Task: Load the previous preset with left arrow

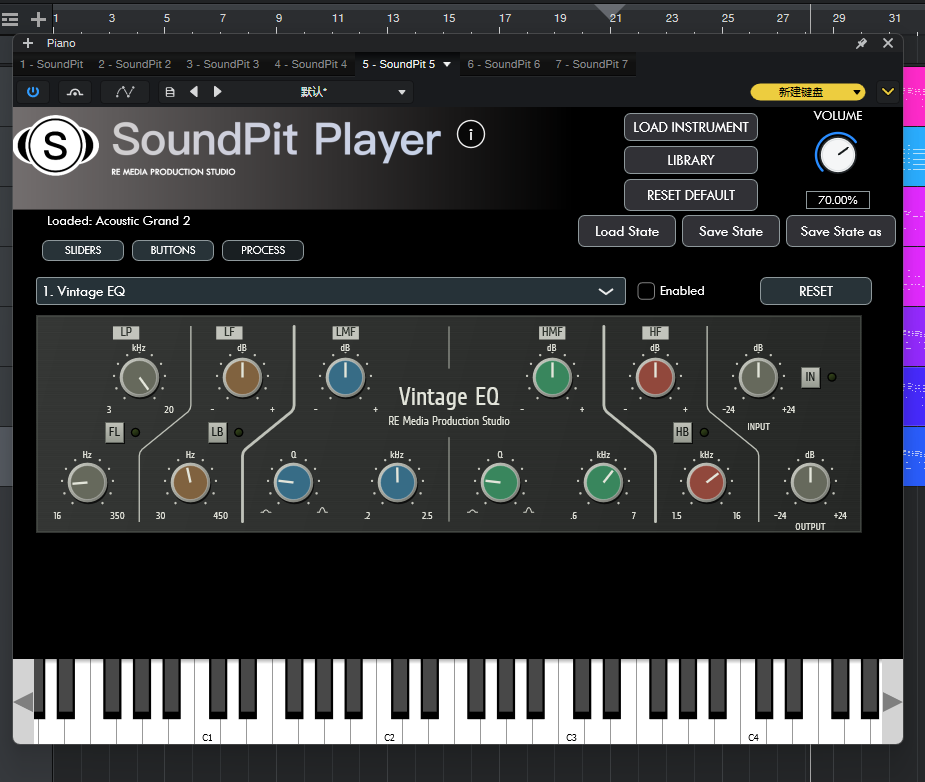Action: (x=193, y=92)
